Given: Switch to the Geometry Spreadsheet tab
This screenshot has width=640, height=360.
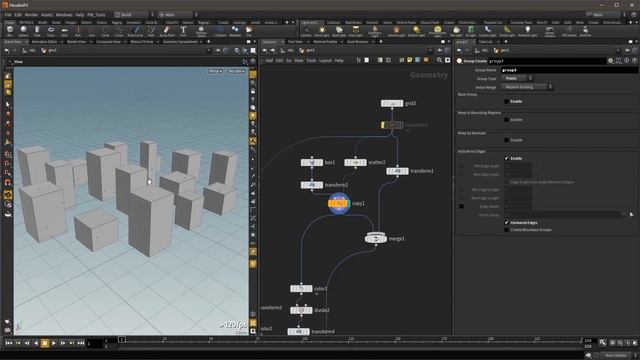Looking at the screenshot, I should click(180, 42).
